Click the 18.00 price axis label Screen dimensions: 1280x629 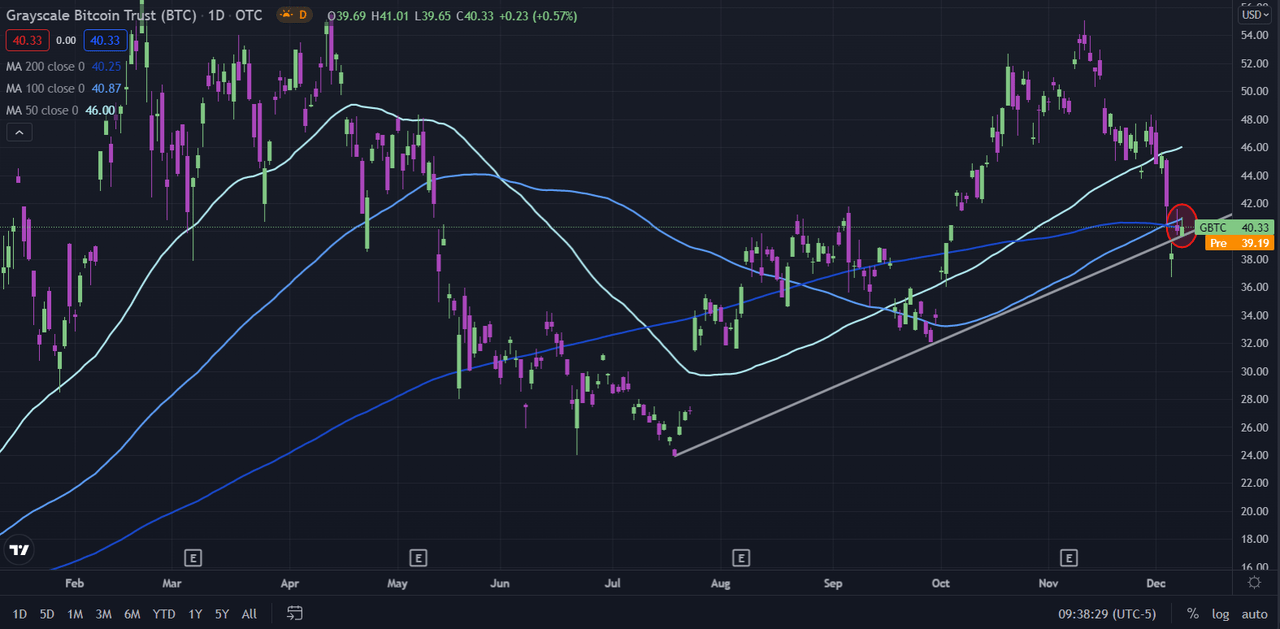tap(1255, 539)
